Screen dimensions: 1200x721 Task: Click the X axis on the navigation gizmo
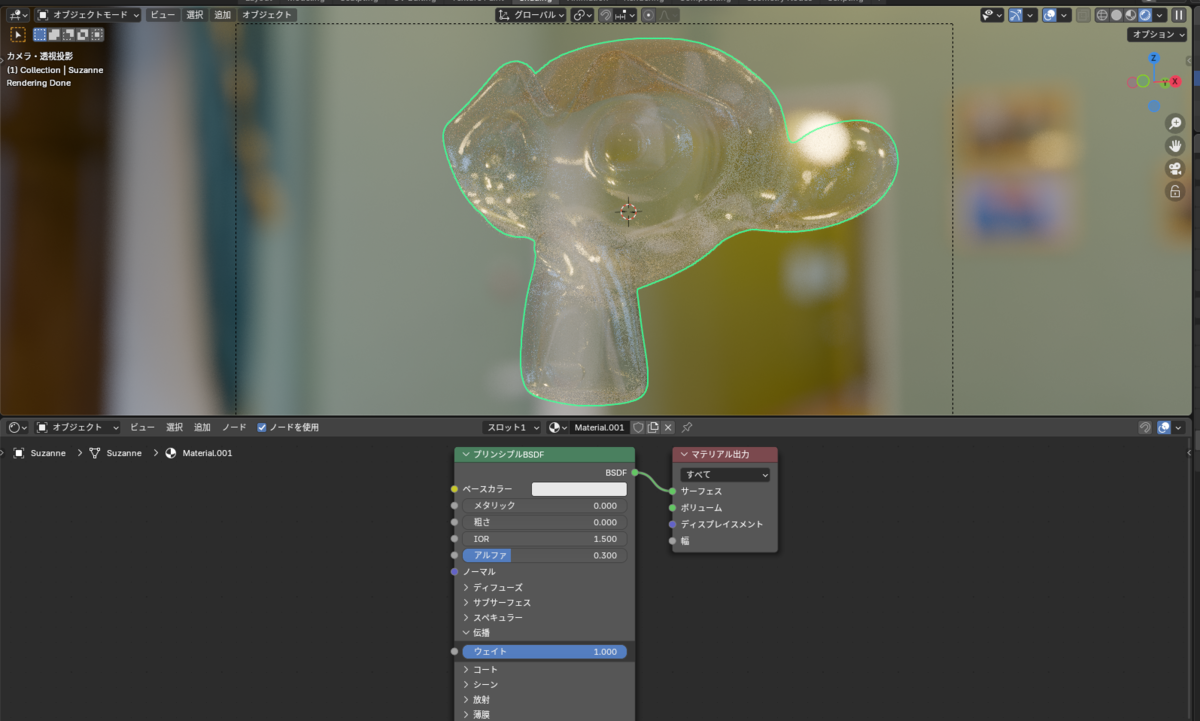pos(1175,81)
